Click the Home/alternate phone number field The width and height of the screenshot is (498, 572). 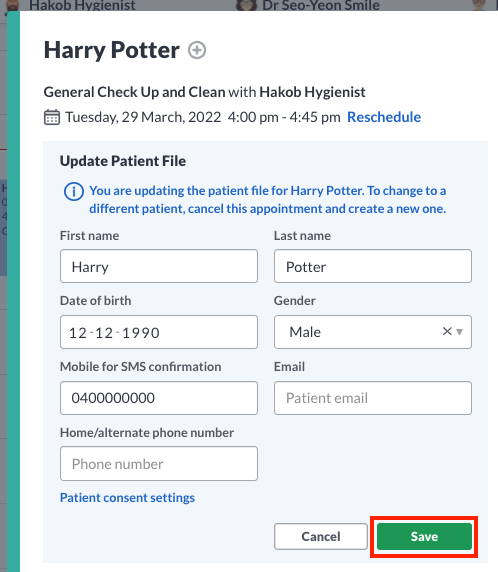[159, 463]
